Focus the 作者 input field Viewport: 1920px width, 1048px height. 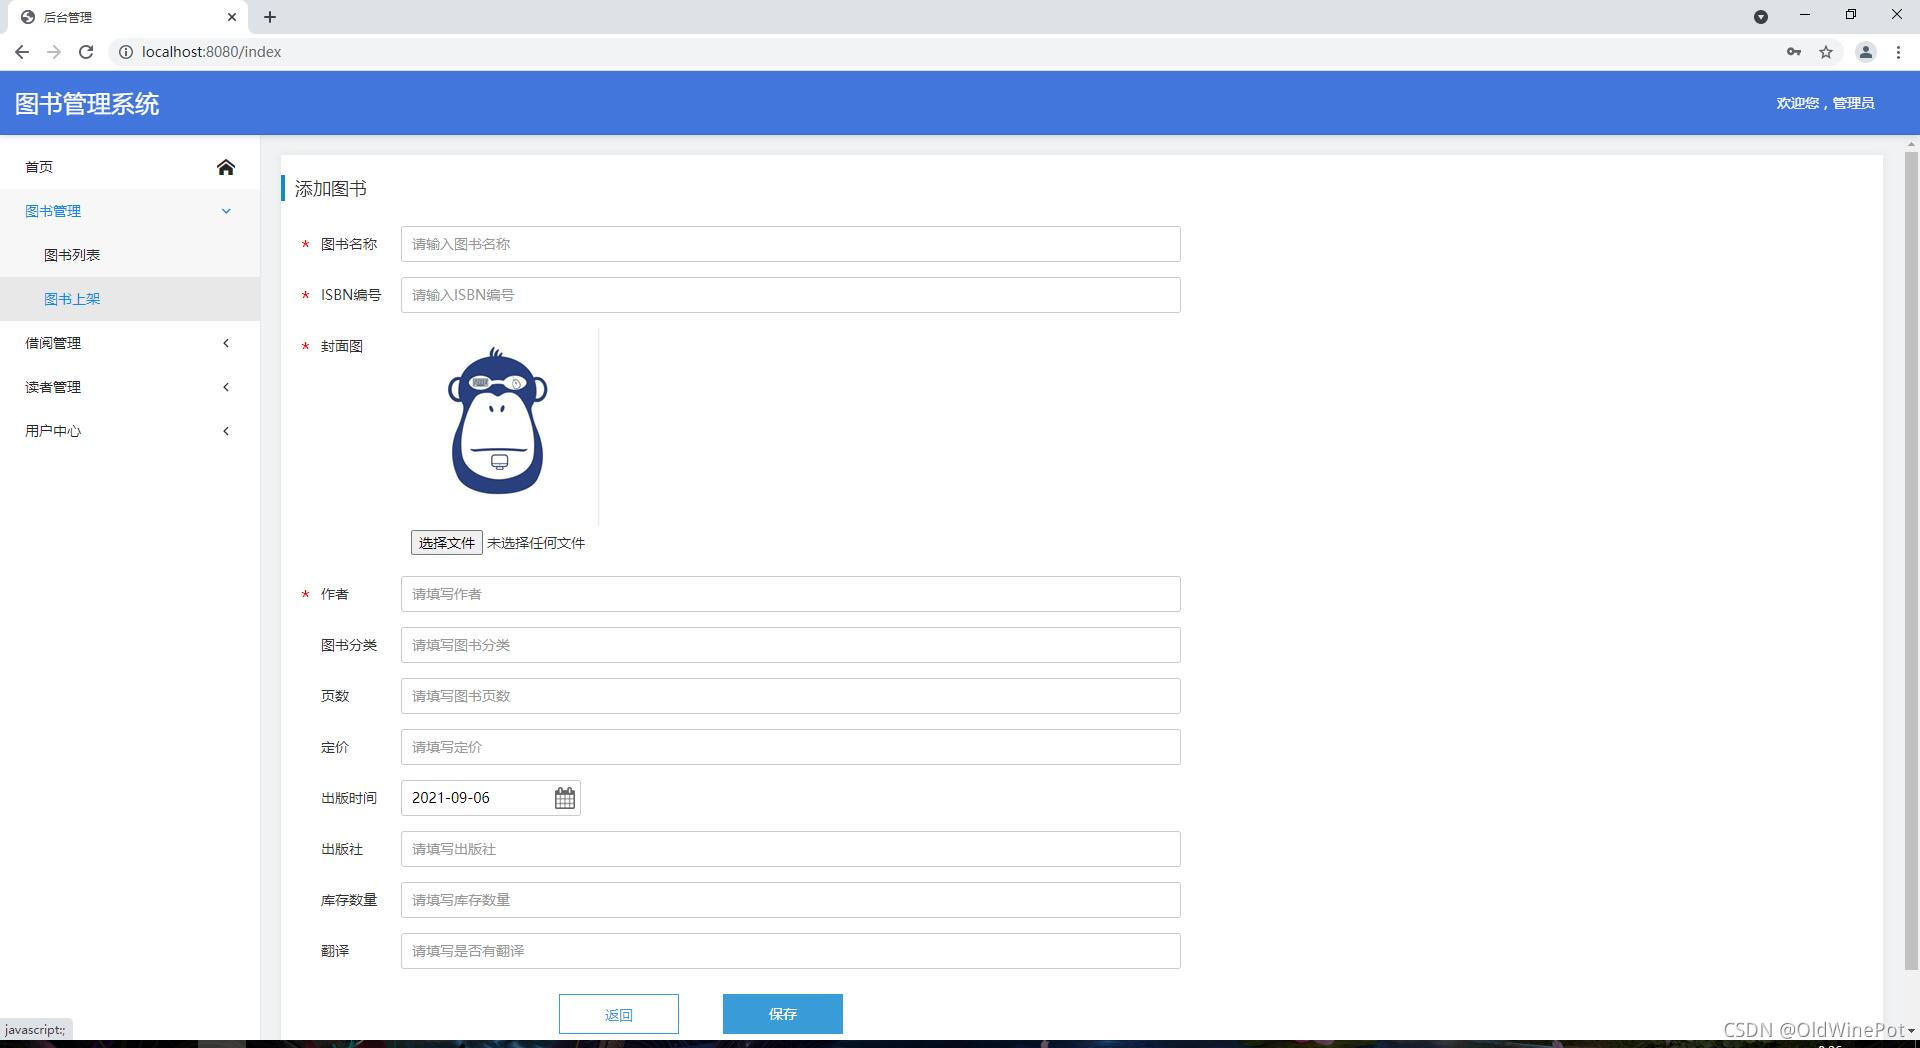pos(791,594)
